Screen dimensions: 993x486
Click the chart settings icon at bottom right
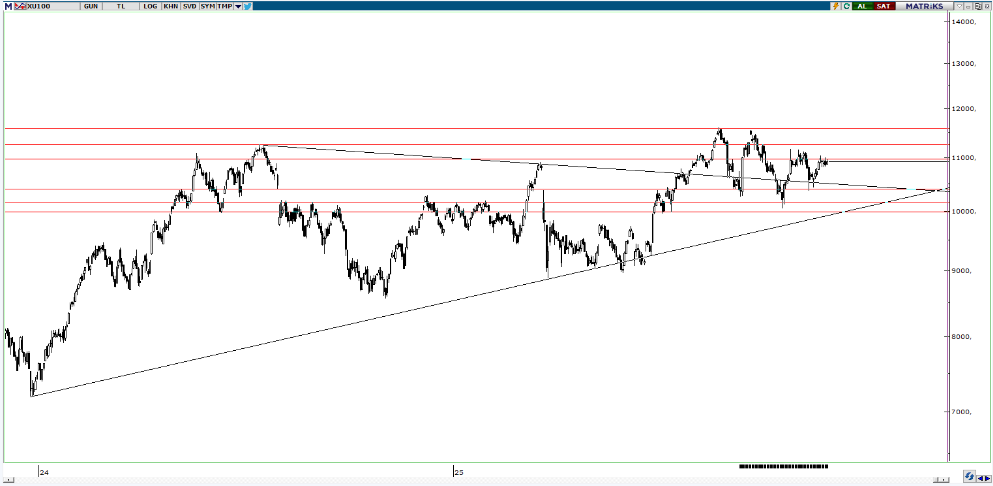[x=970, y=476]
